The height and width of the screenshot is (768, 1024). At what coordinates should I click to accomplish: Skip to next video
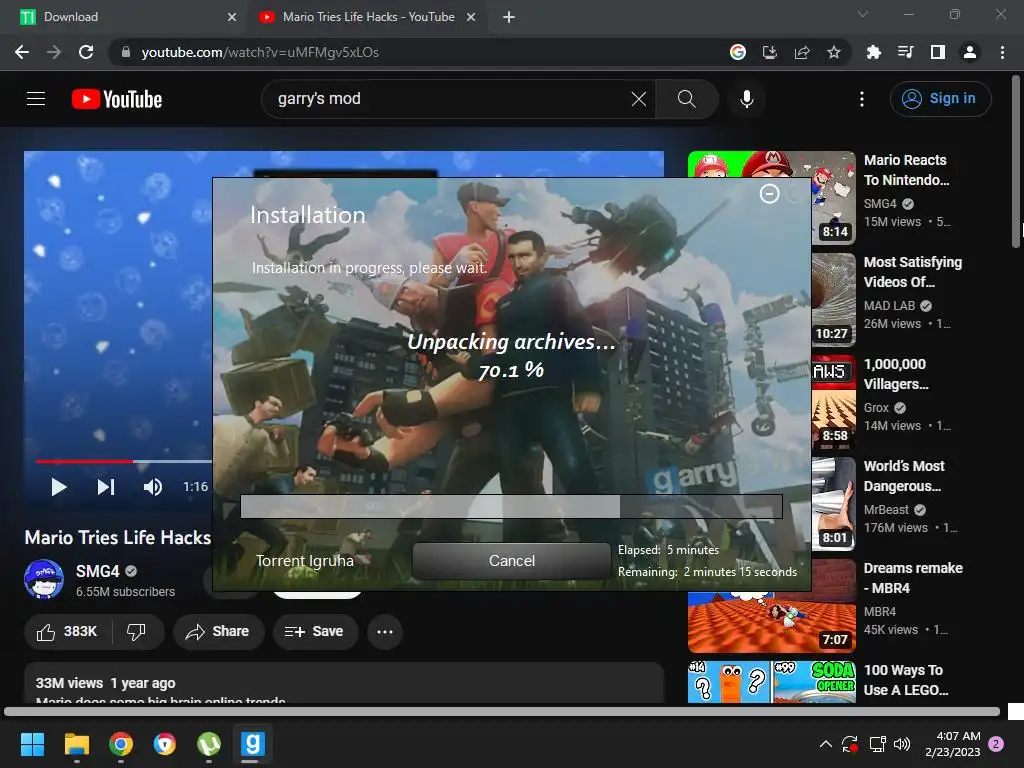point(106,487)
